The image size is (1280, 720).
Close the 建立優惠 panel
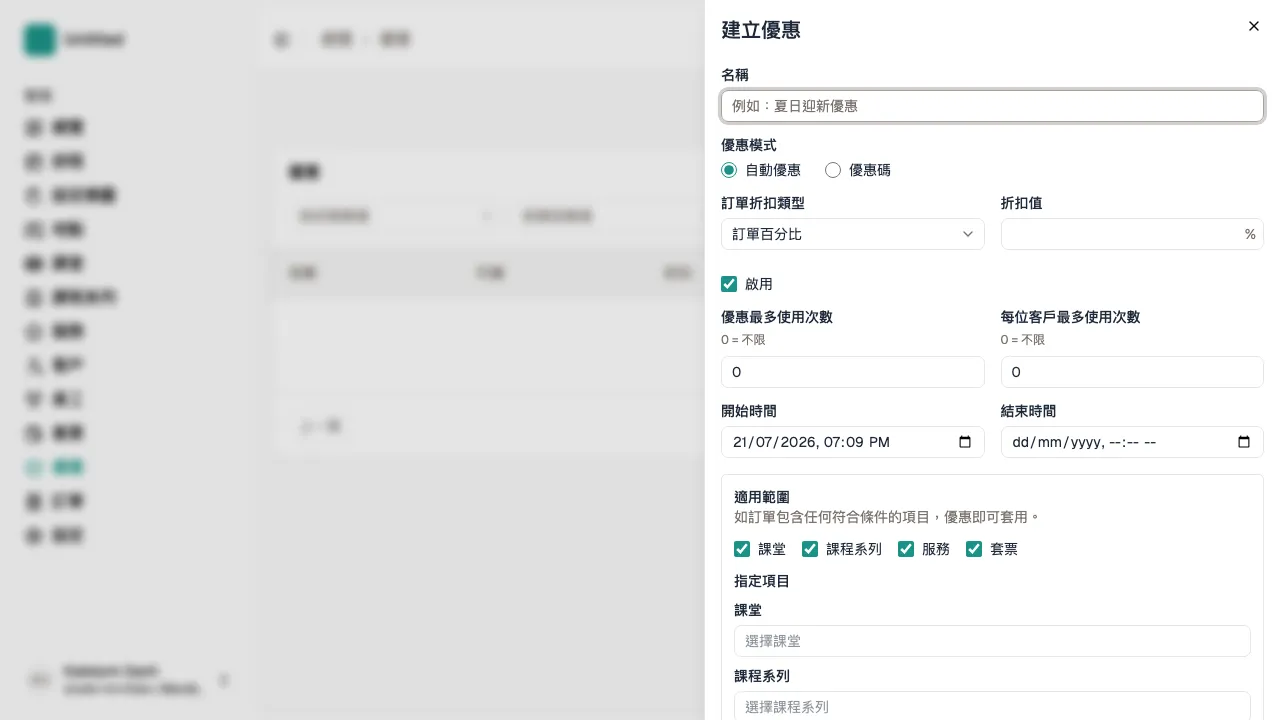click(1253, 26)
